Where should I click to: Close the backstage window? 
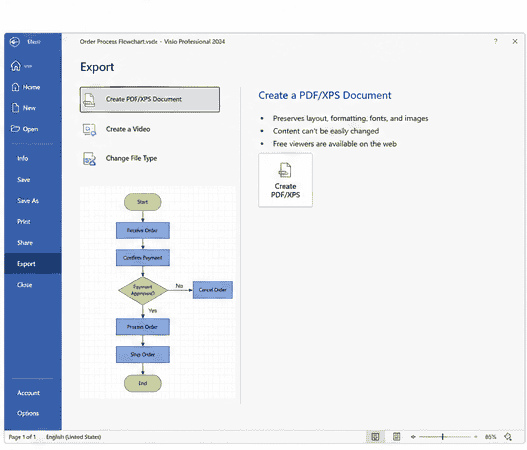pos(515,41)
